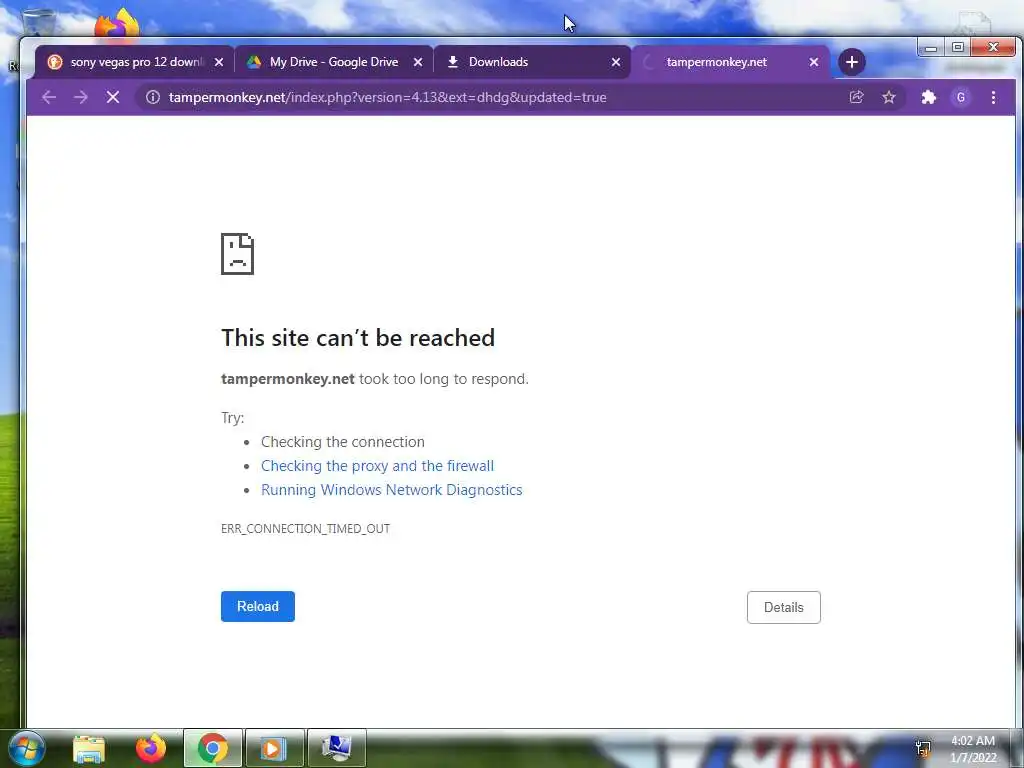The image size is (1024, 768).
Task: Click the Details button
Action: [x=784, y=607]
